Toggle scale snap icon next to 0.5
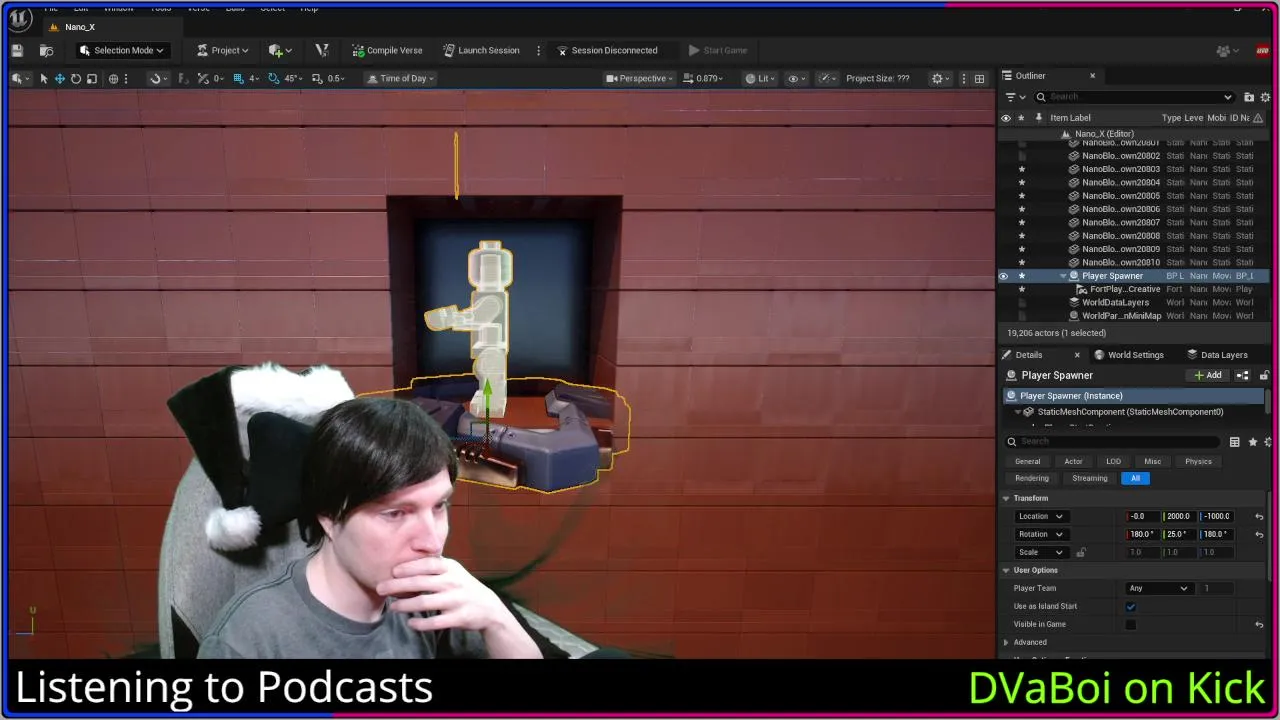 317,78
